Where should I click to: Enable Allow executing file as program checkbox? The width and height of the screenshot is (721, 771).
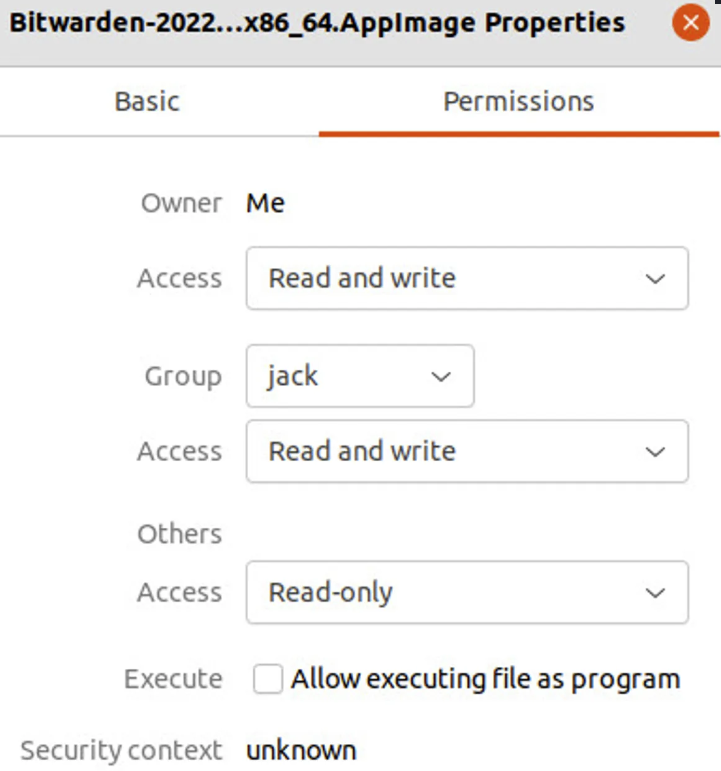268,680
